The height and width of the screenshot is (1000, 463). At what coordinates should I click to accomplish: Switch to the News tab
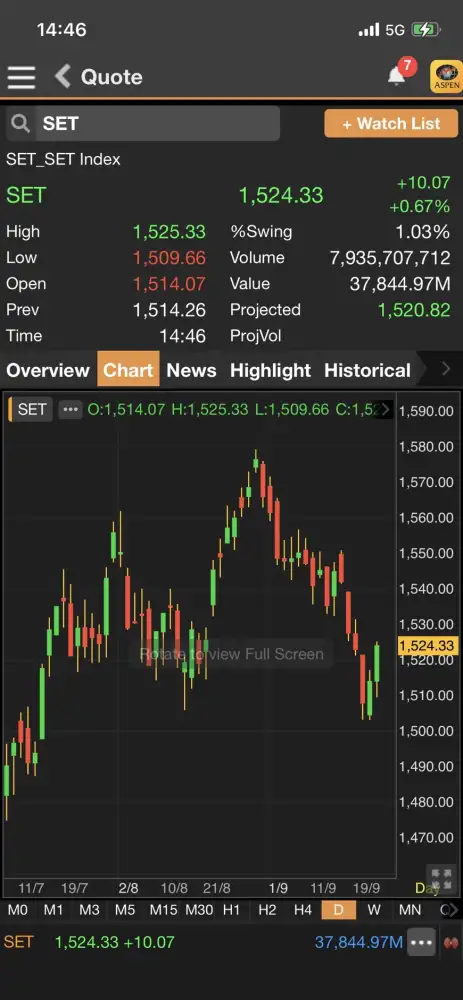click(x=191, y=370)
